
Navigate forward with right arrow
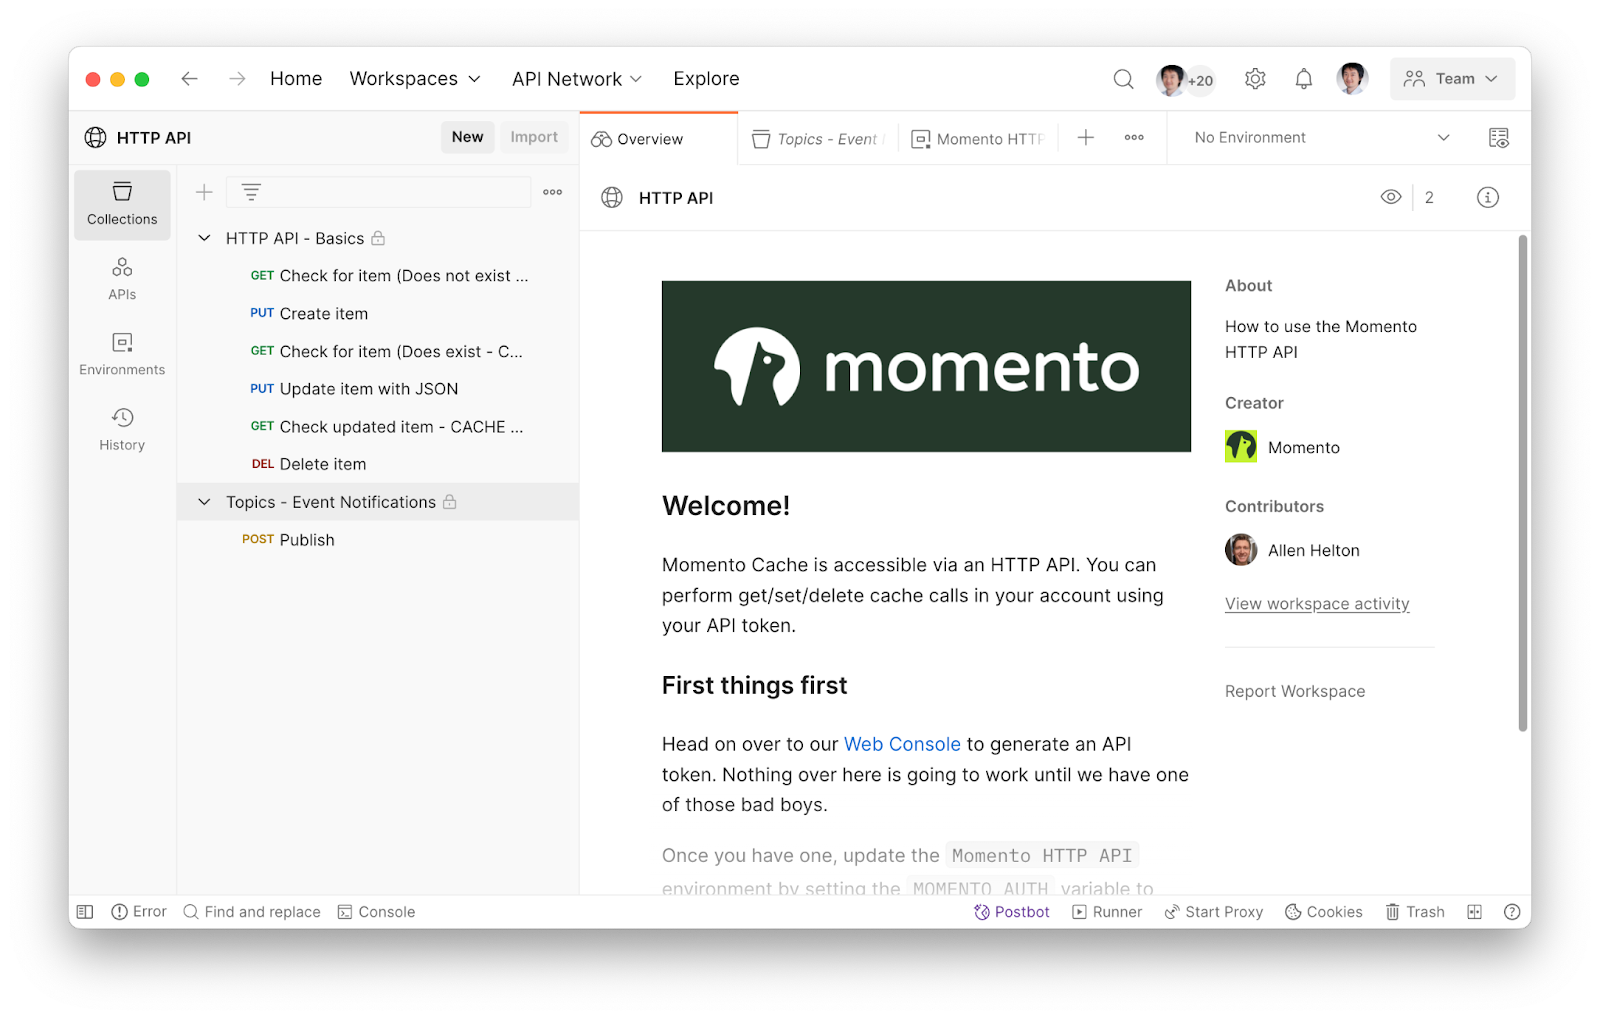[237, 79]
